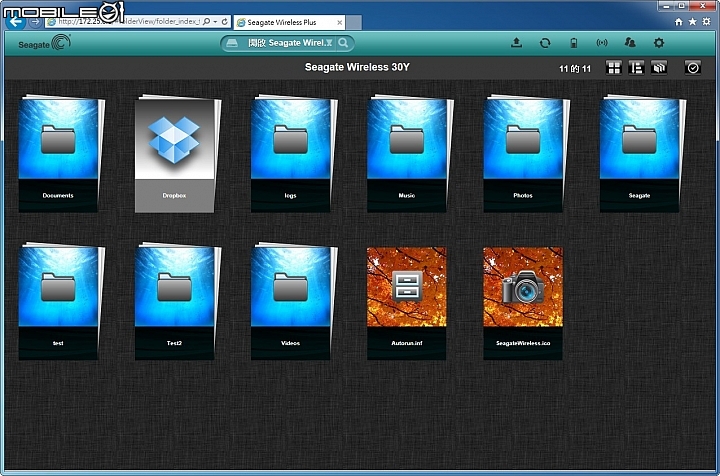Click the 11 of 11 item counter

(574, 69)
